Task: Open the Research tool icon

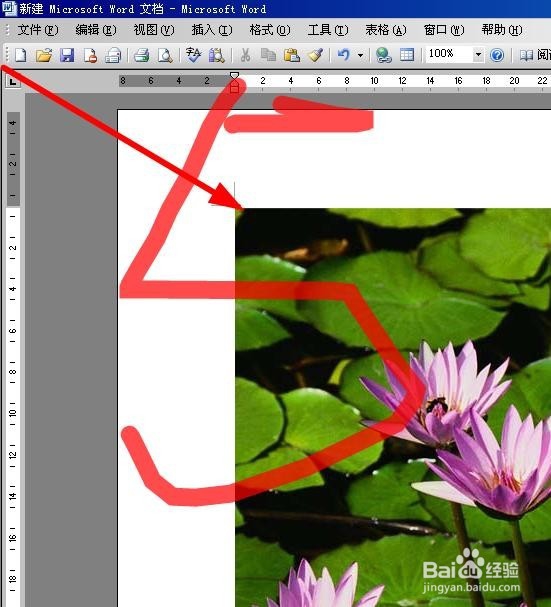Action: pos(216,55)
